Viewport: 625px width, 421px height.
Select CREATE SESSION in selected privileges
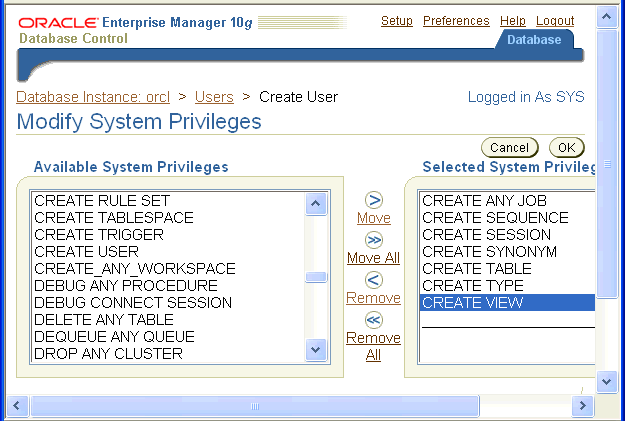[x=487, y=235]
